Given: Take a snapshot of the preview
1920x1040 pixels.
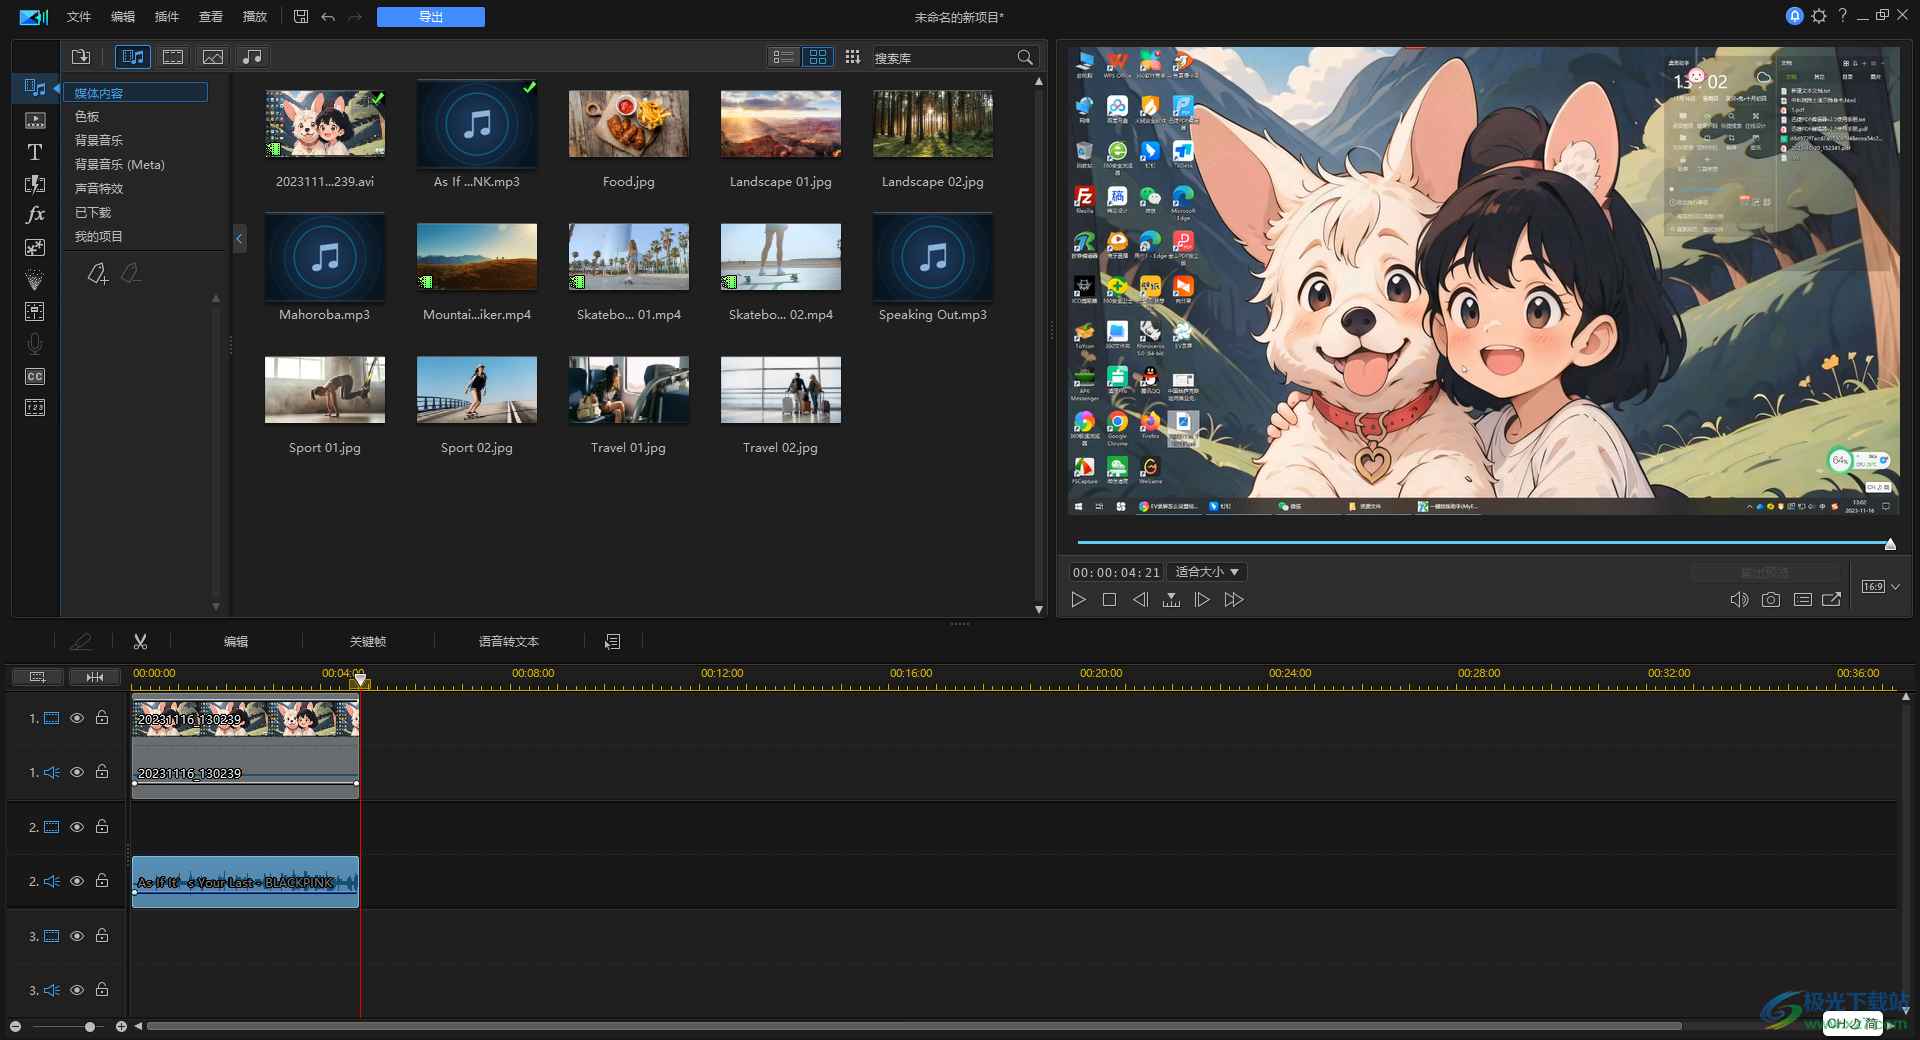Looking at the screenshot, I should pos(1771,600).
